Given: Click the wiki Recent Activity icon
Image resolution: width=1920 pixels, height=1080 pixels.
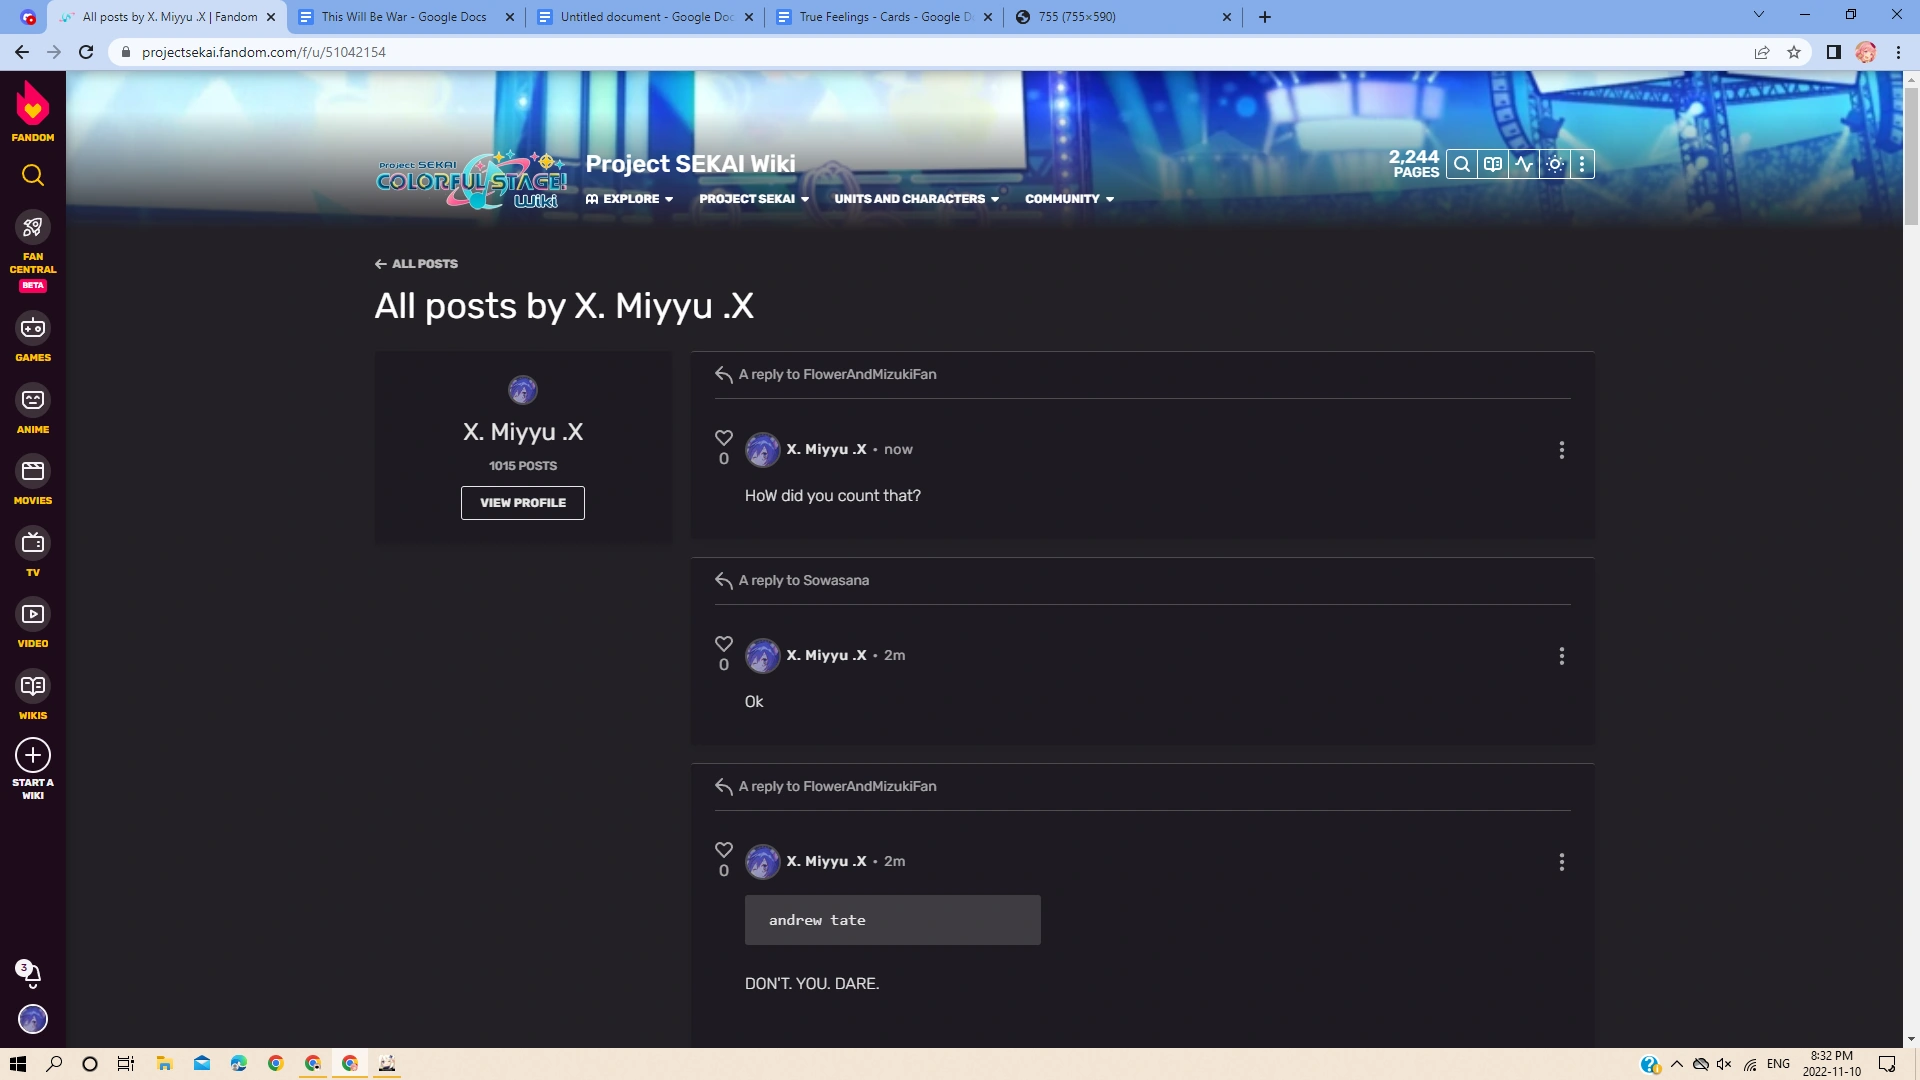Looking at the screenshot, I should (x=1523, y=165).
